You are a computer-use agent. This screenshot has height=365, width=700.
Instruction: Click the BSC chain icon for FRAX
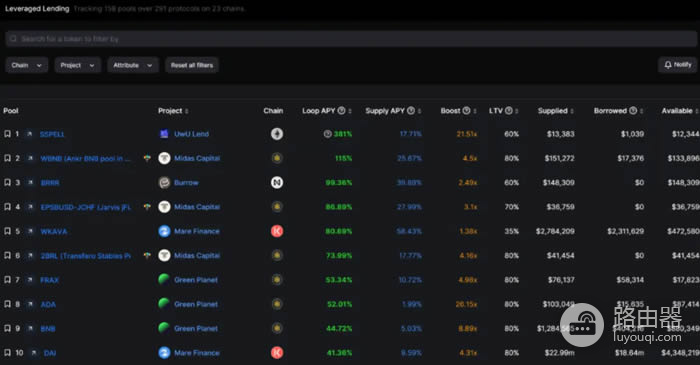[277, 280]
